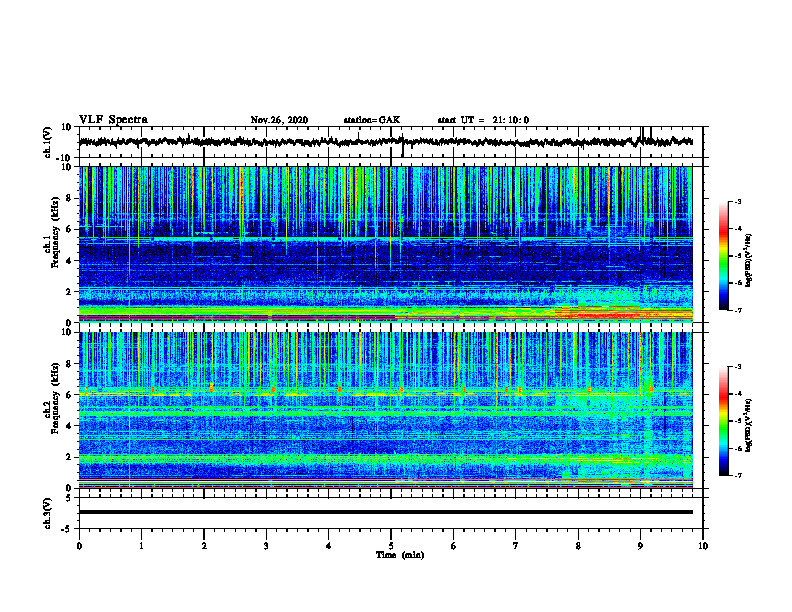Click the "6" kHz tick on ch.2 spectrogram
The image size is (792, 612).
click(x=69, y=395)
